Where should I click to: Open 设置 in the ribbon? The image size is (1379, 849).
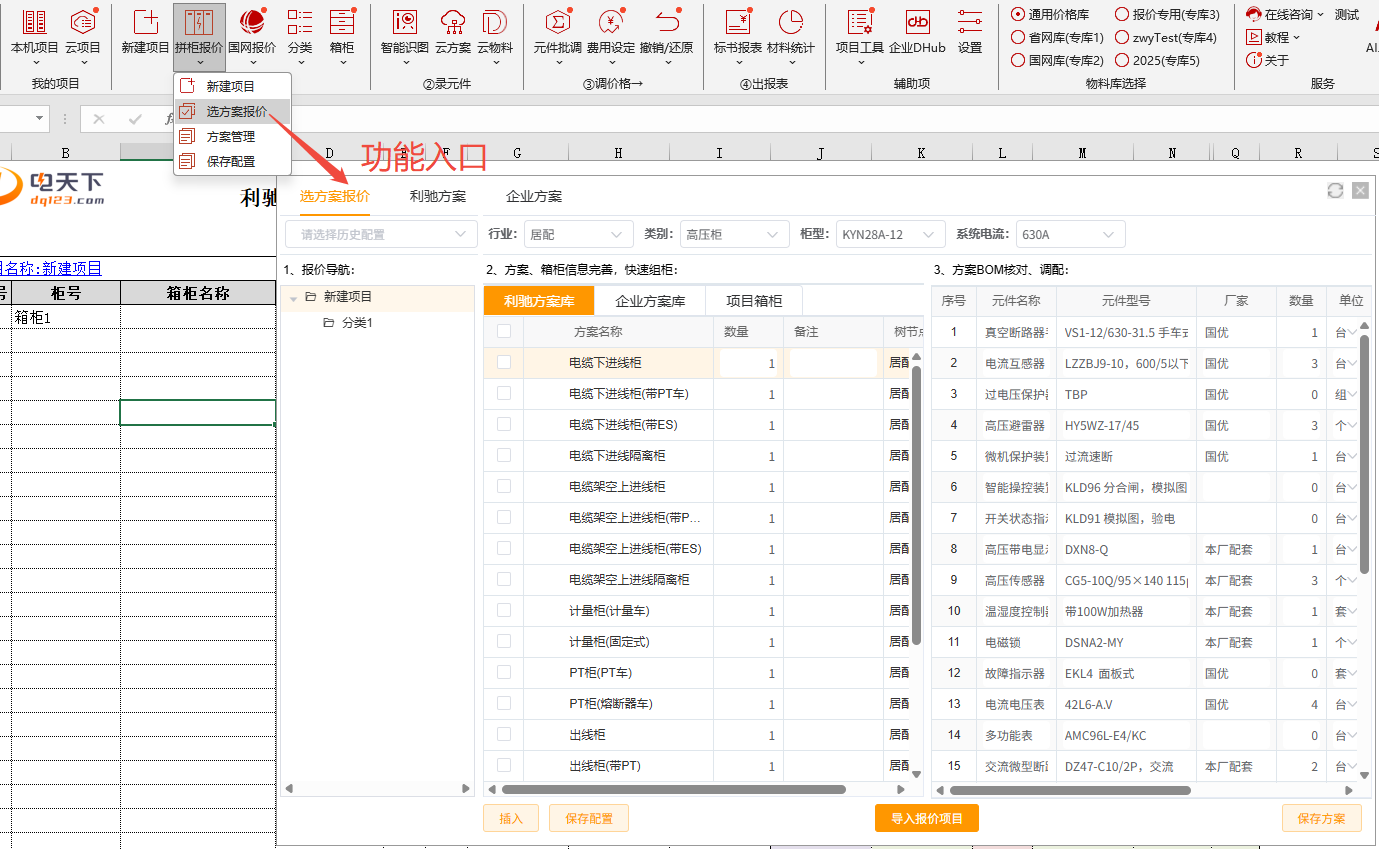(969, 32)
